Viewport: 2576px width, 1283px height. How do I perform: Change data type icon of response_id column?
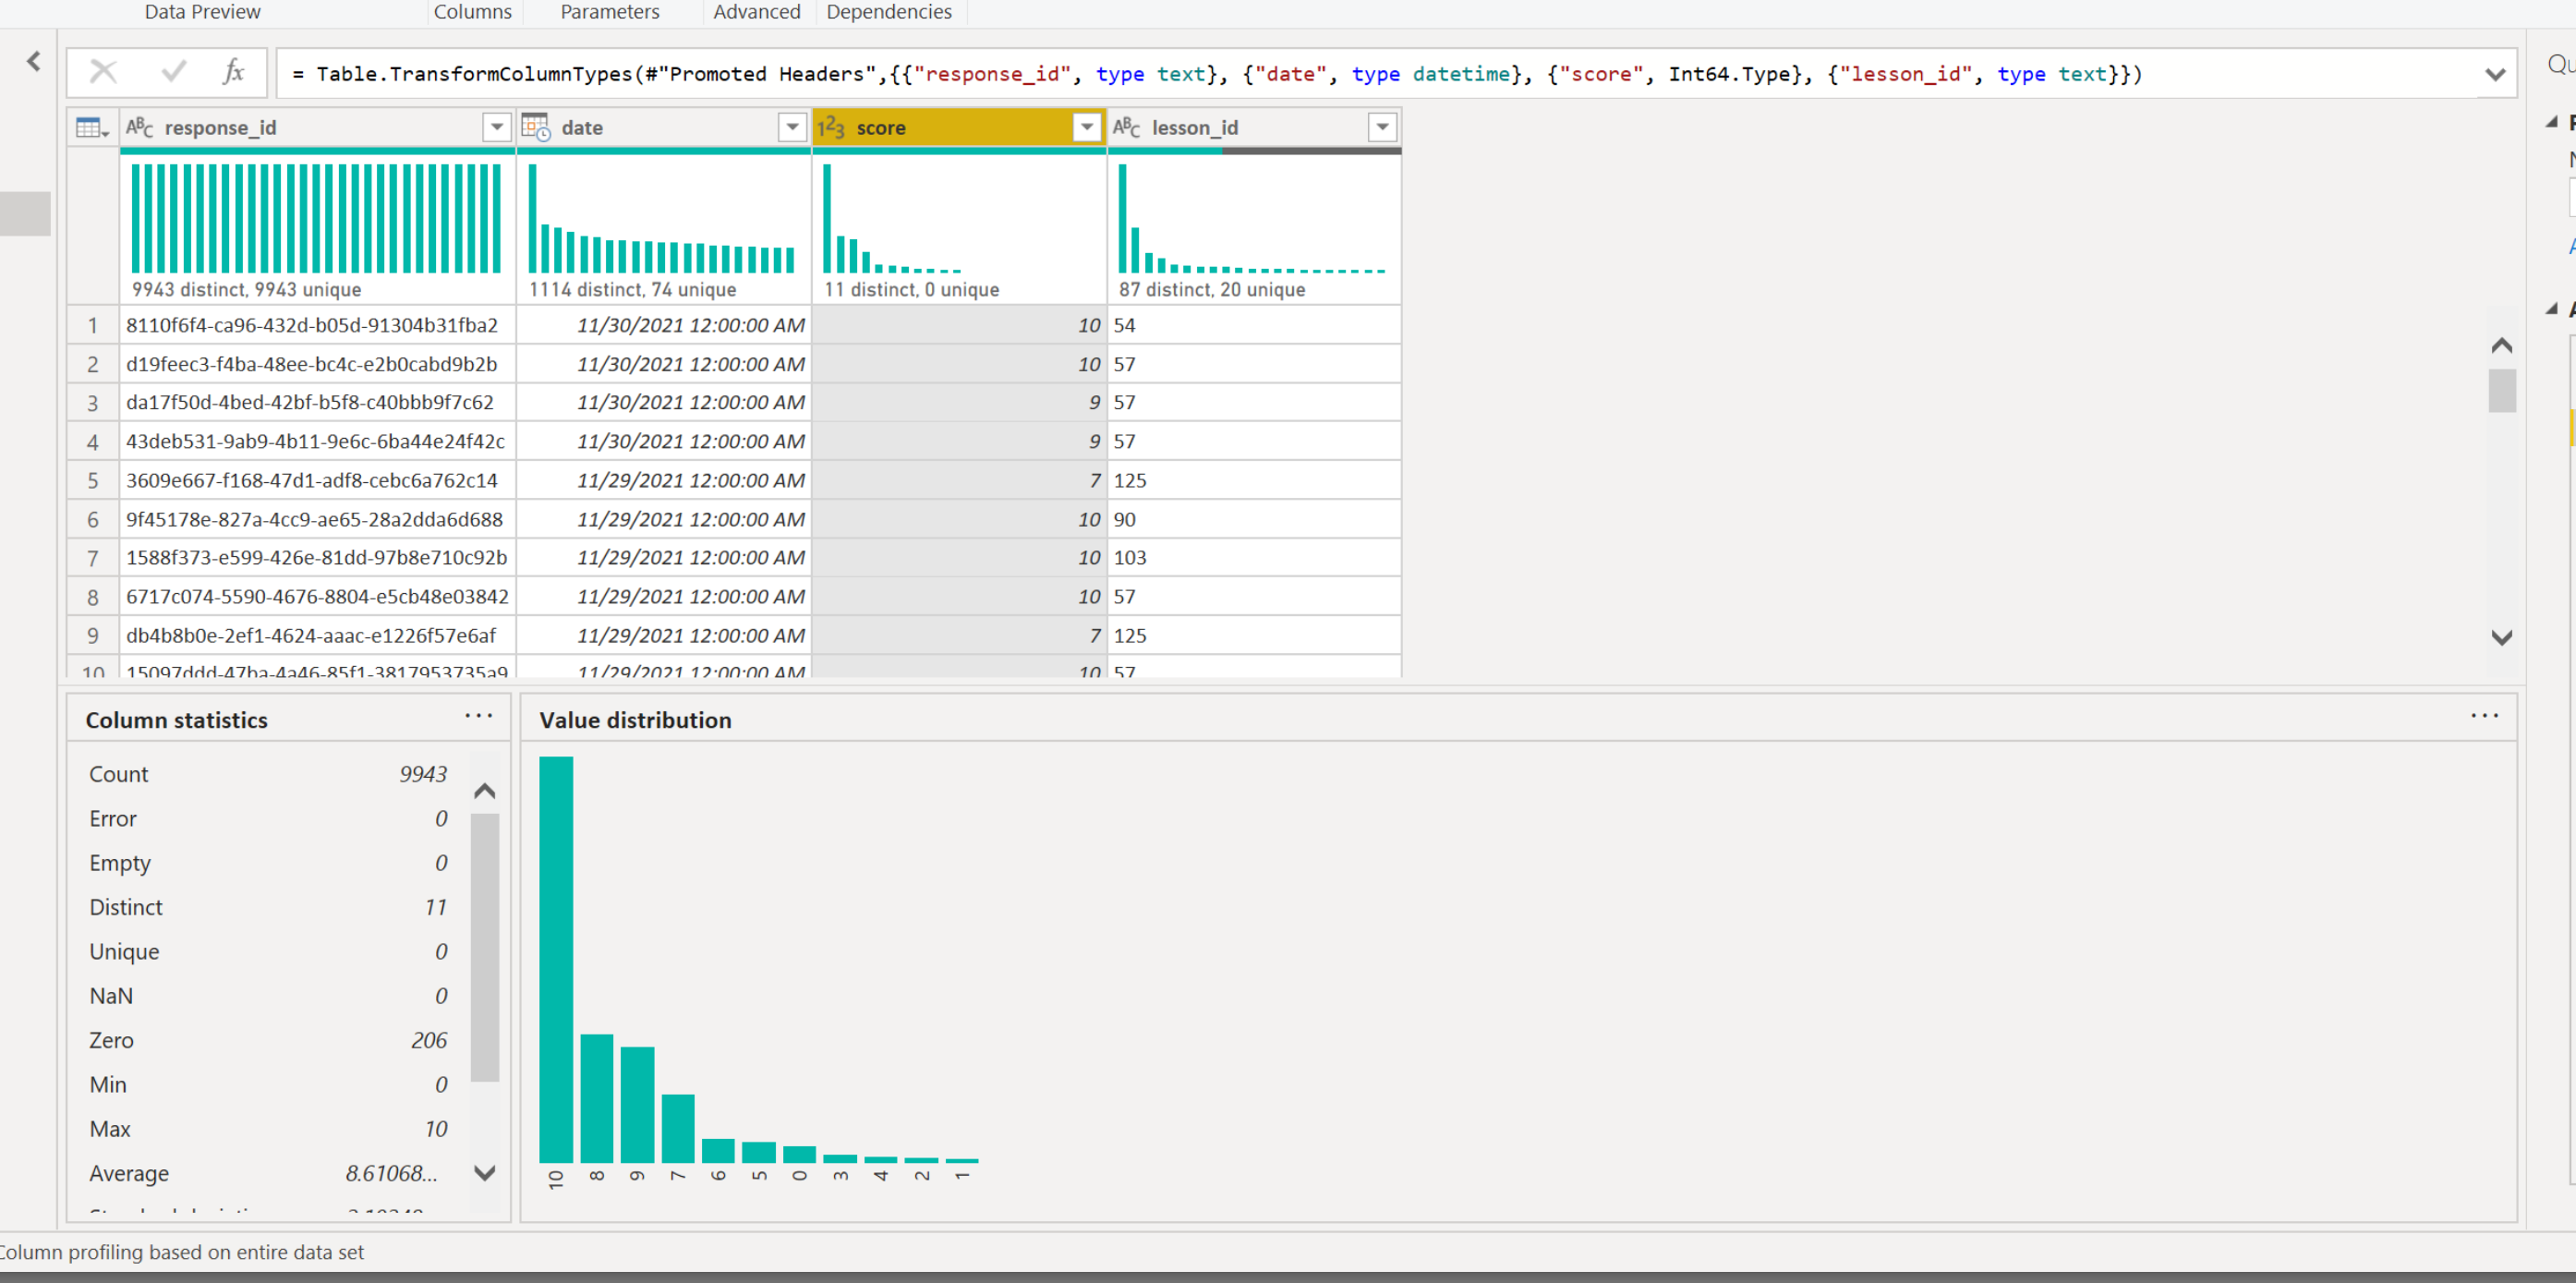[139, 127]
